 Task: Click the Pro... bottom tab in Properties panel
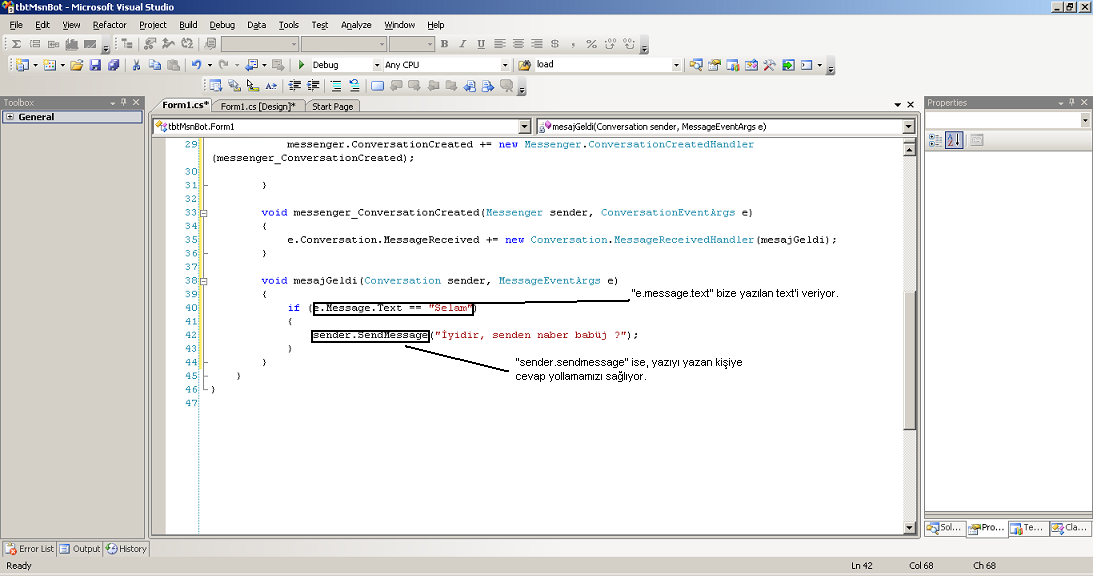(x=986, y=528)
